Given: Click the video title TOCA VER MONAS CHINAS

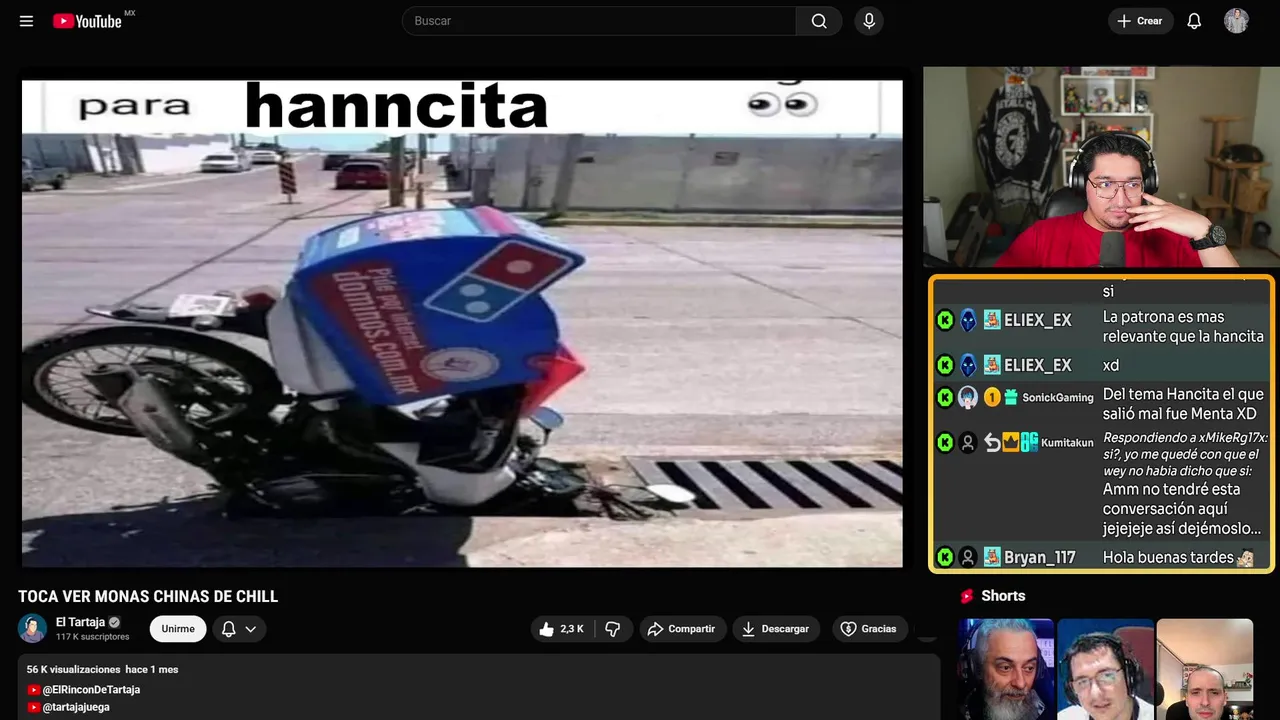Looking at the screenshot, I should pyautogui.click(x=148, y=597).
